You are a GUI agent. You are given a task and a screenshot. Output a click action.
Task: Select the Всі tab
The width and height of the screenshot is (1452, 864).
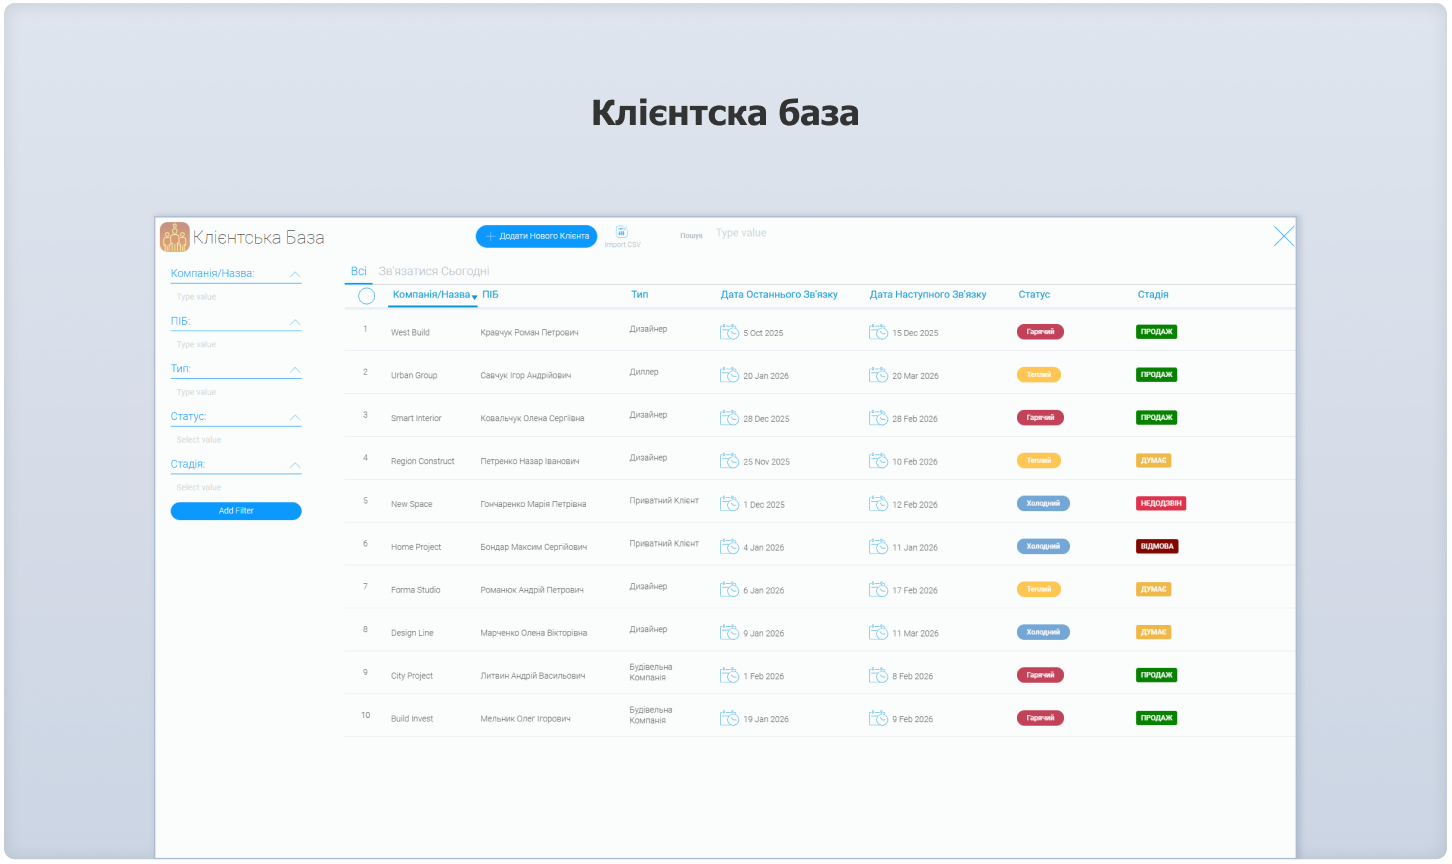(x=358, y=270)
